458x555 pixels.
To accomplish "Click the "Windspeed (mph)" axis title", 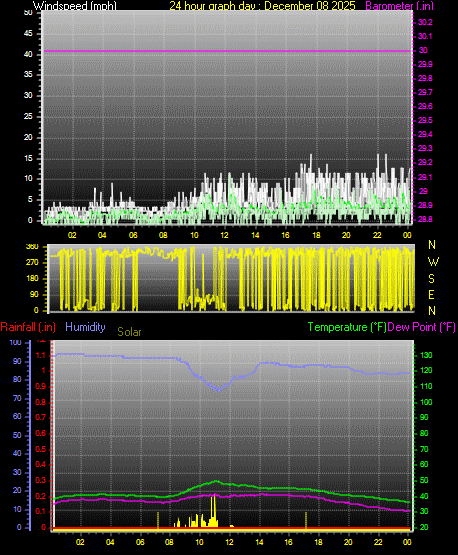I will [x=75, y=6].
